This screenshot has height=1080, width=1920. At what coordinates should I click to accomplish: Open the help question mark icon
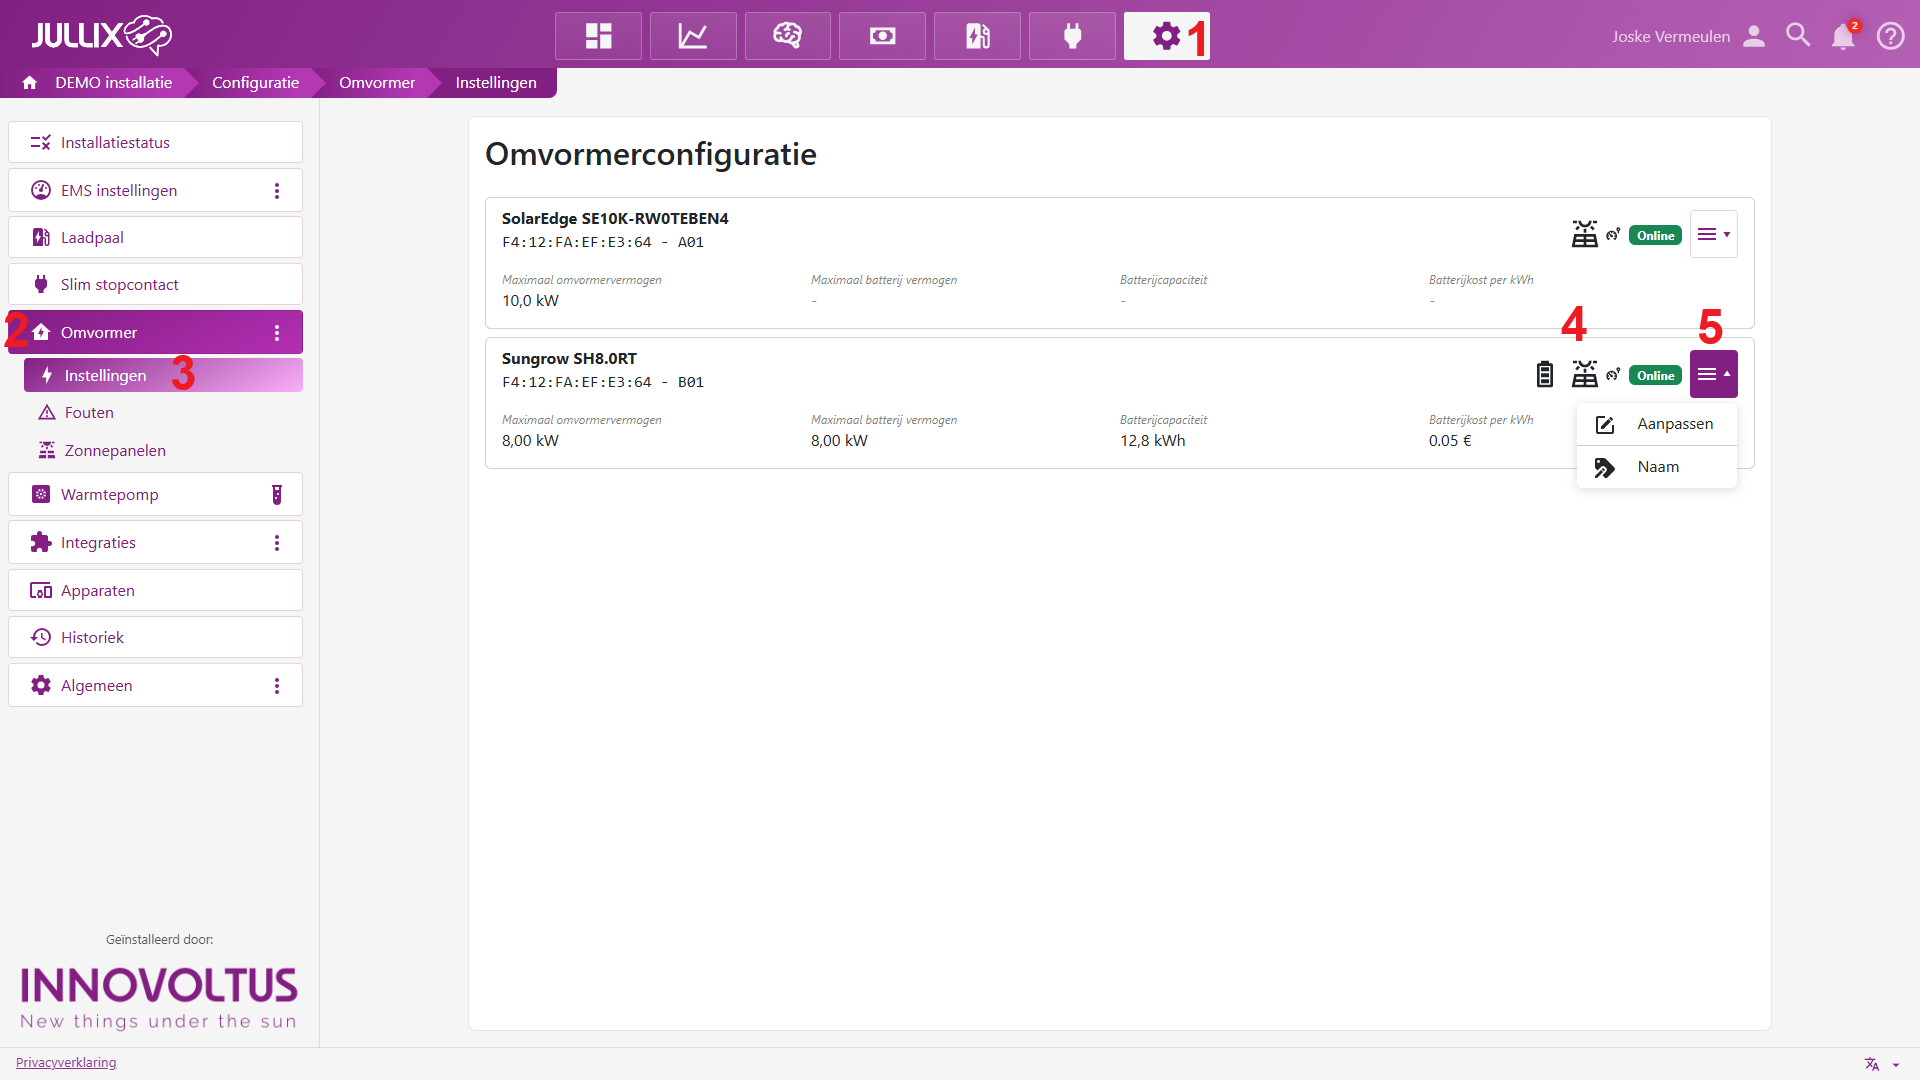pos(1890,36)
